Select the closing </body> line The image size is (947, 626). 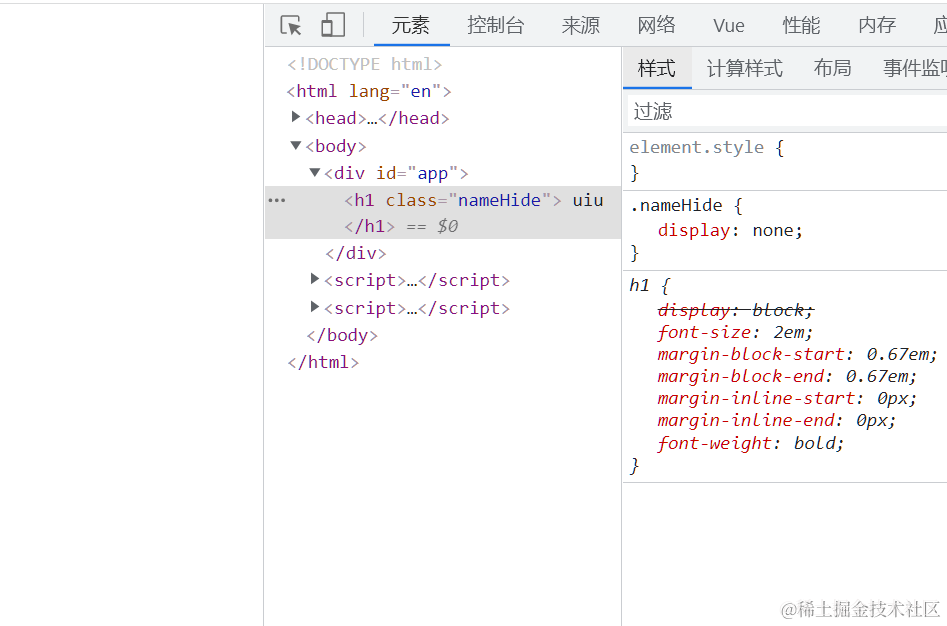342,335
